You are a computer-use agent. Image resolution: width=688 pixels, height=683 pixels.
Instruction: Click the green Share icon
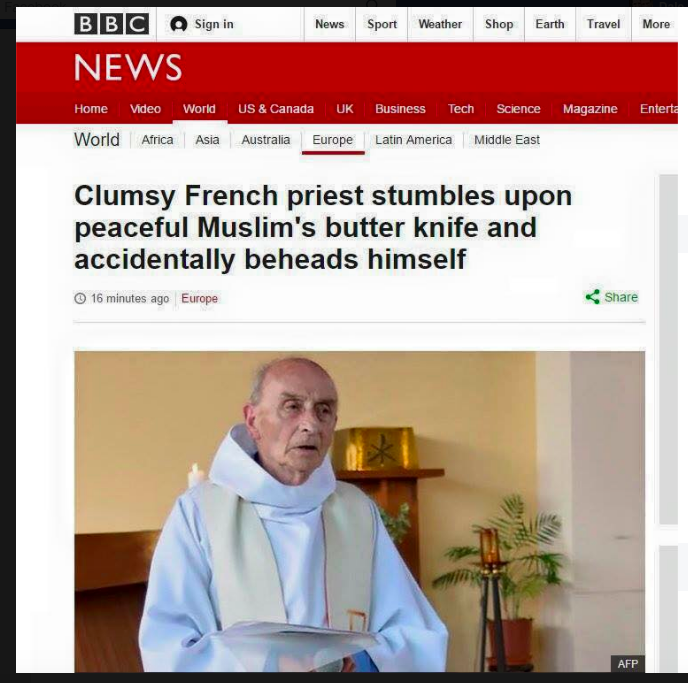(x=592, y=297)
